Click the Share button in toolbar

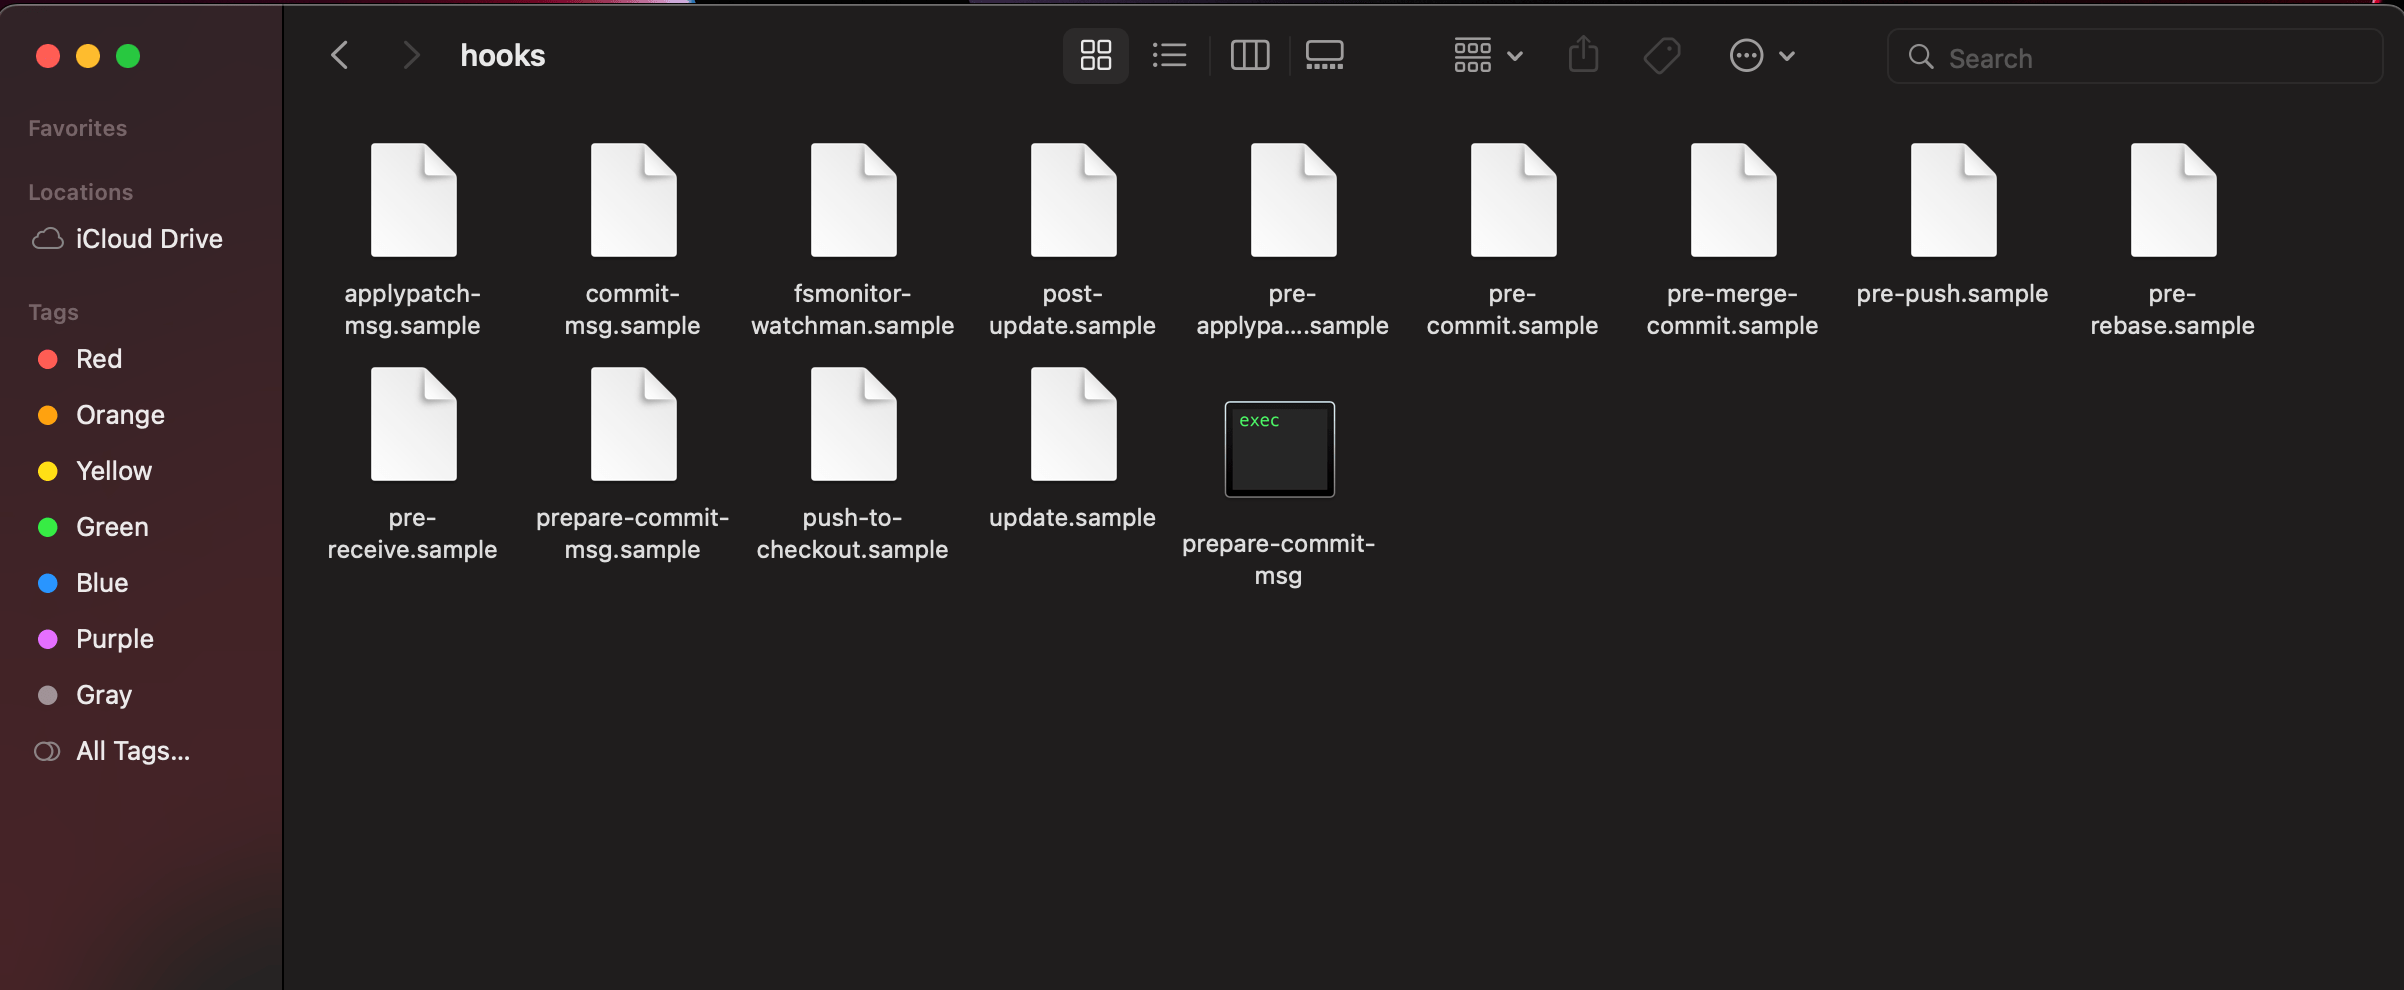pyautogui.click(x=1583, y=55)
